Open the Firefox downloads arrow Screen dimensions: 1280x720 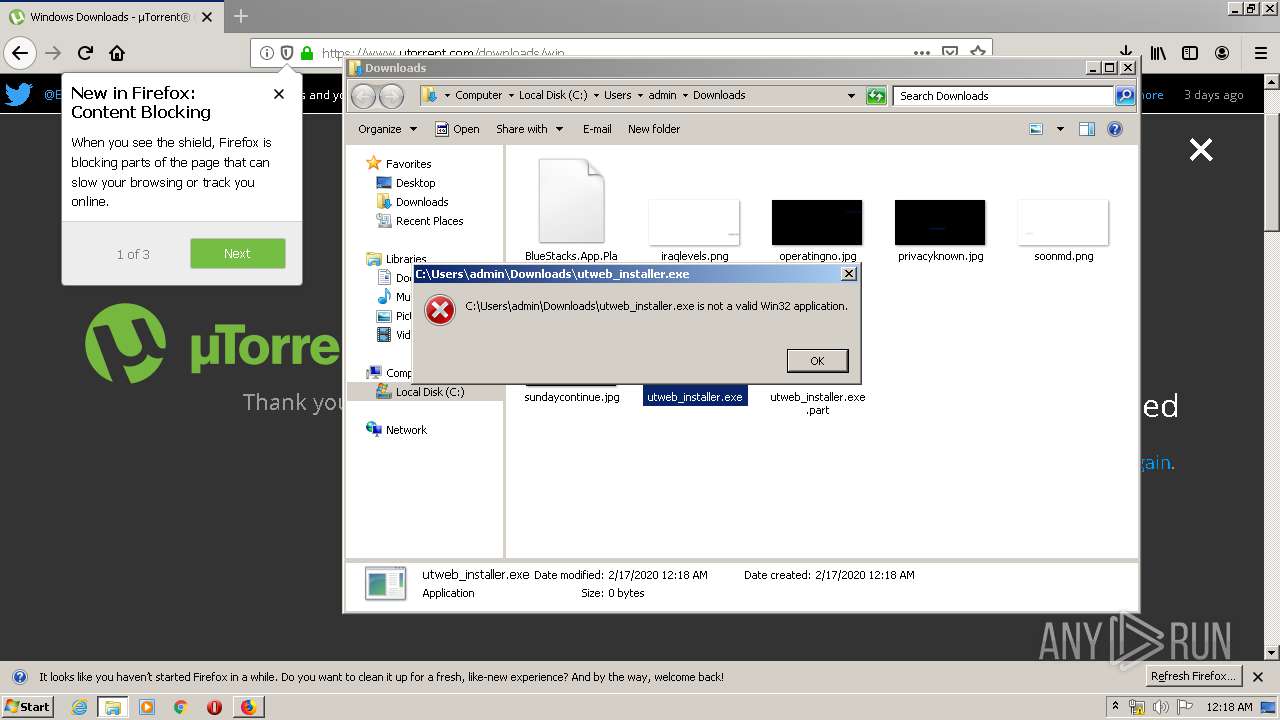(x=1126, y=53)
